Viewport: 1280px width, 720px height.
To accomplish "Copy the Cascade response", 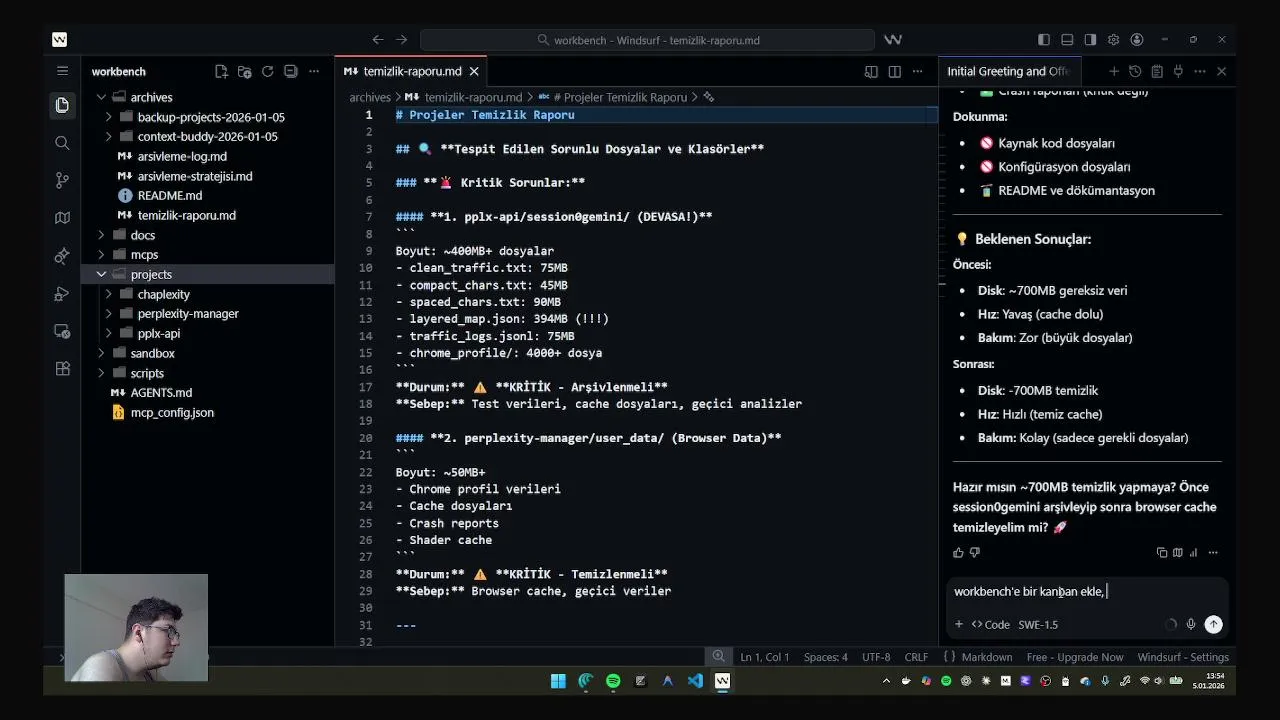I will [1161, 552].
